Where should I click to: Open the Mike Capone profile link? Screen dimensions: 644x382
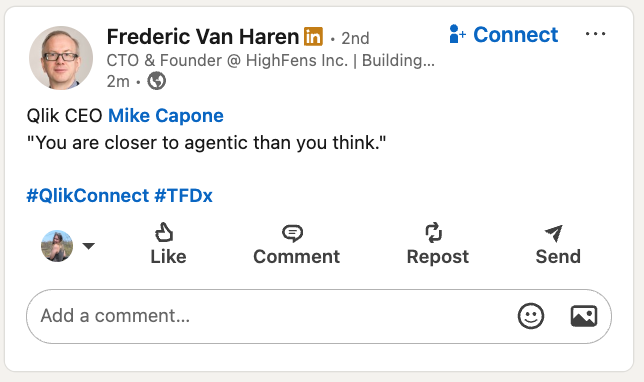166,116
